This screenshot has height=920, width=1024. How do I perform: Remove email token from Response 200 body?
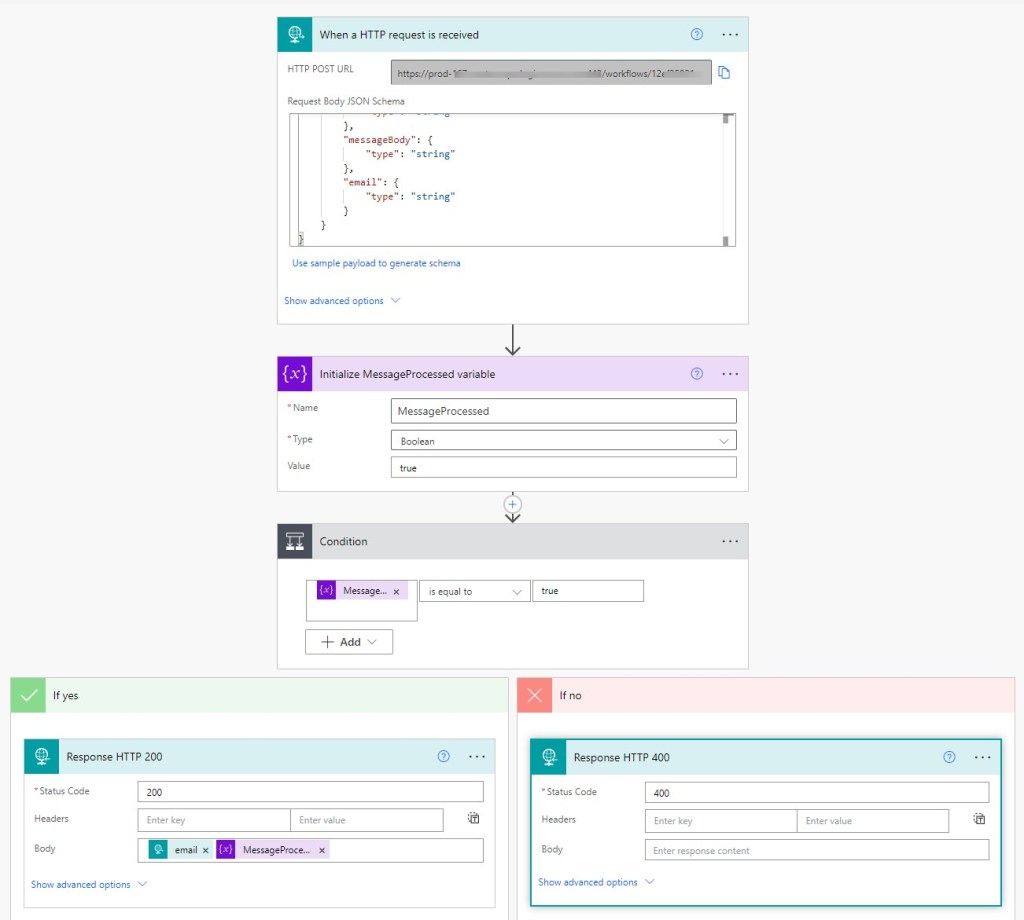click(x=205, y=850)
